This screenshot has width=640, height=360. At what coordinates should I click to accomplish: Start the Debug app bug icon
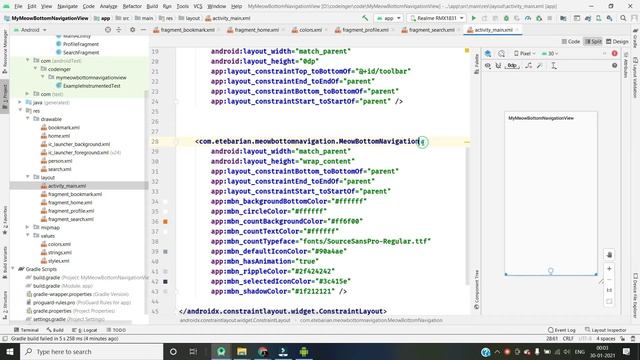click(506, 18)
